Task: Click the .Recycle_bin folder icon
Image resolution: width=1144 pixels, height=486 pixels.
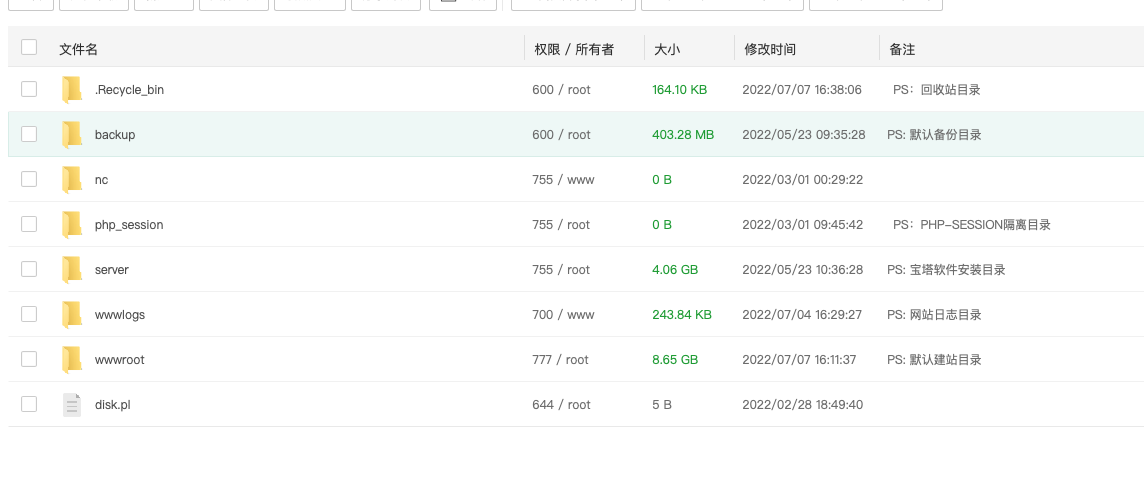Action: [72, 90]
